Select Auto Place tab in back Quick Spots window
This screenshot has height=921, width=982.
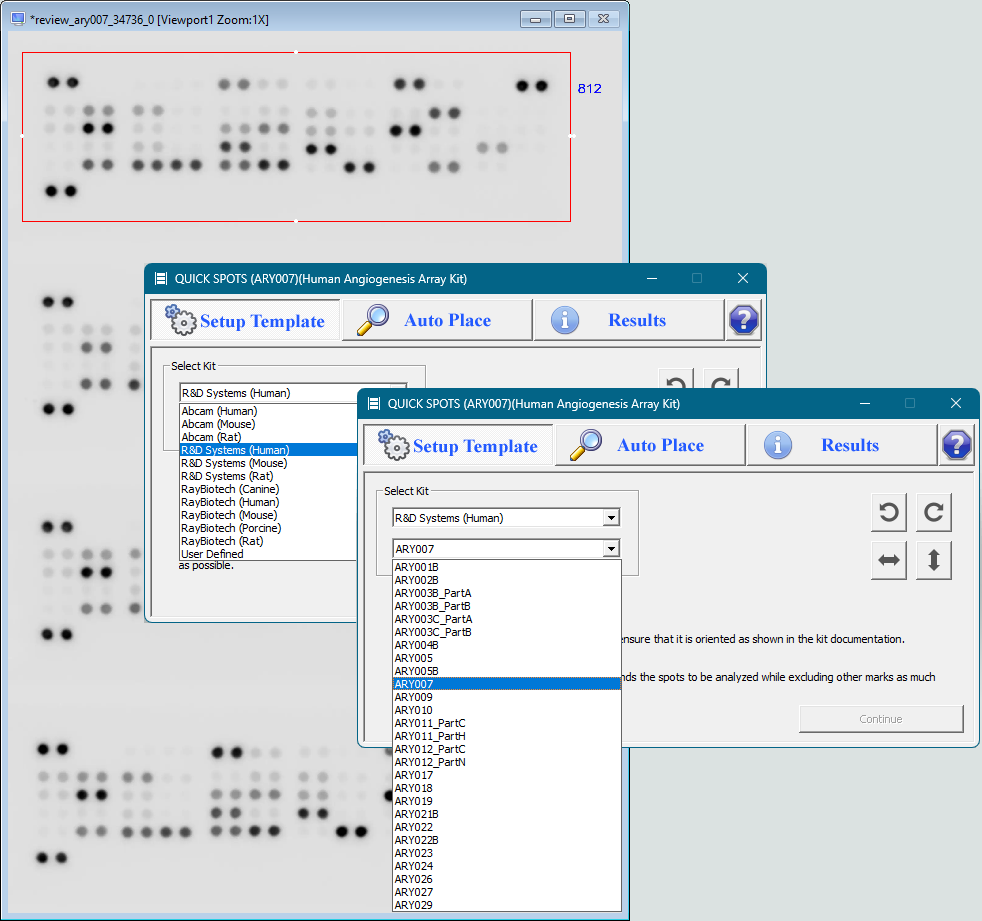point(437,320)
